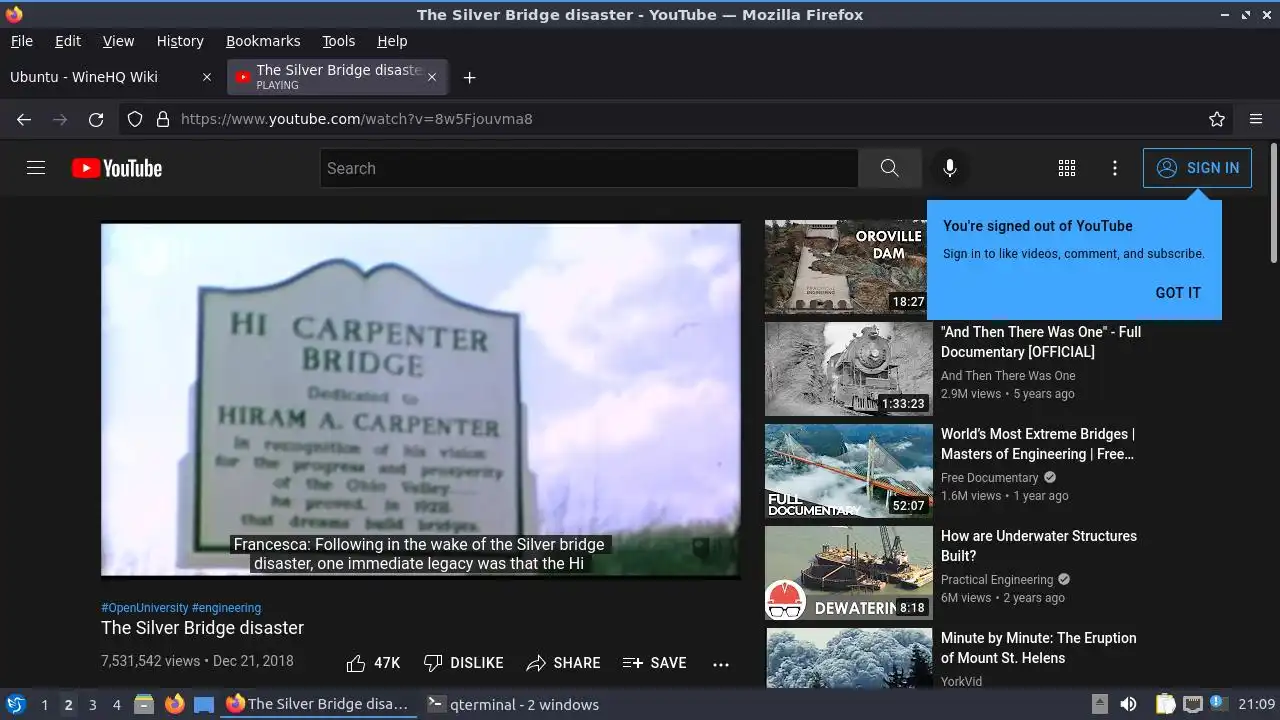Switch to workspace 3 in the pager
Image resolution: width=1280 pixels, height=720 pixels.
pyautogui.click(x=92, y=705)
